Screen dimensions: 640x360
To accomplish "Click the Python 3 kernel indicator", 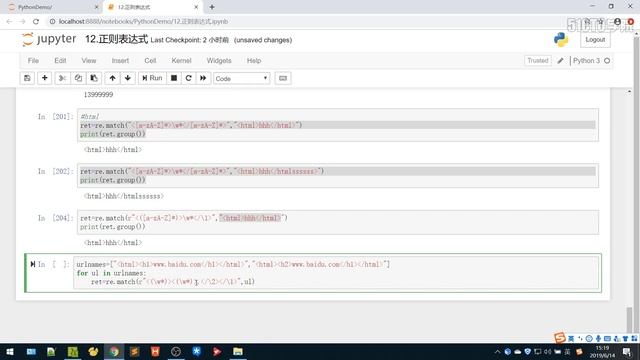I will click(591, 60).
